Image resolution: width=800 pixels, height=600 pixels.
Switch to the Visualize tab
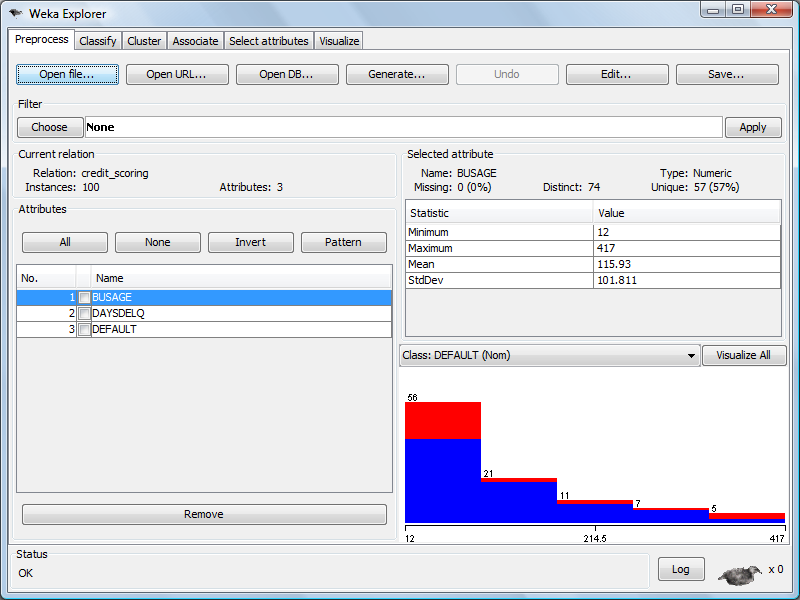(339, 41)
